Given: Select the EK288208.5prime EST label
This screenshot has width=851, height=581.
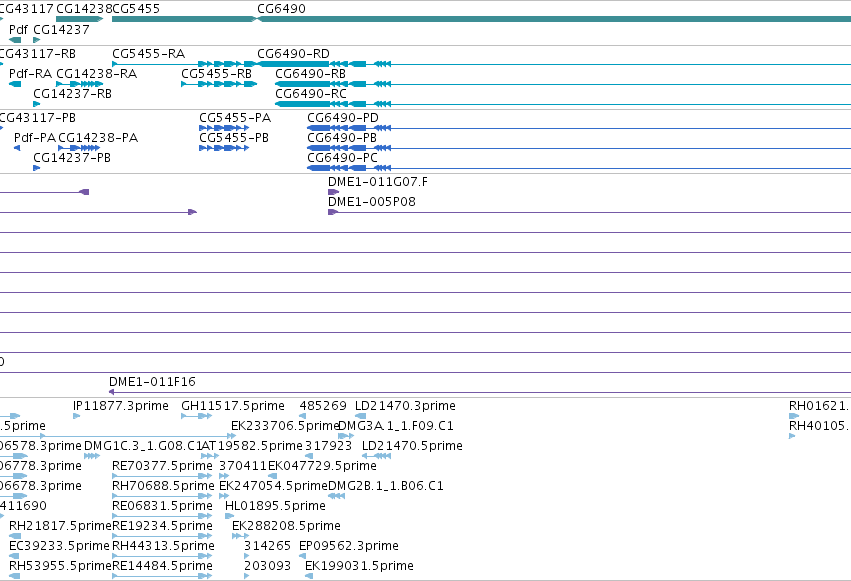Looking at the screenshot, I should (x=286, y=526).
